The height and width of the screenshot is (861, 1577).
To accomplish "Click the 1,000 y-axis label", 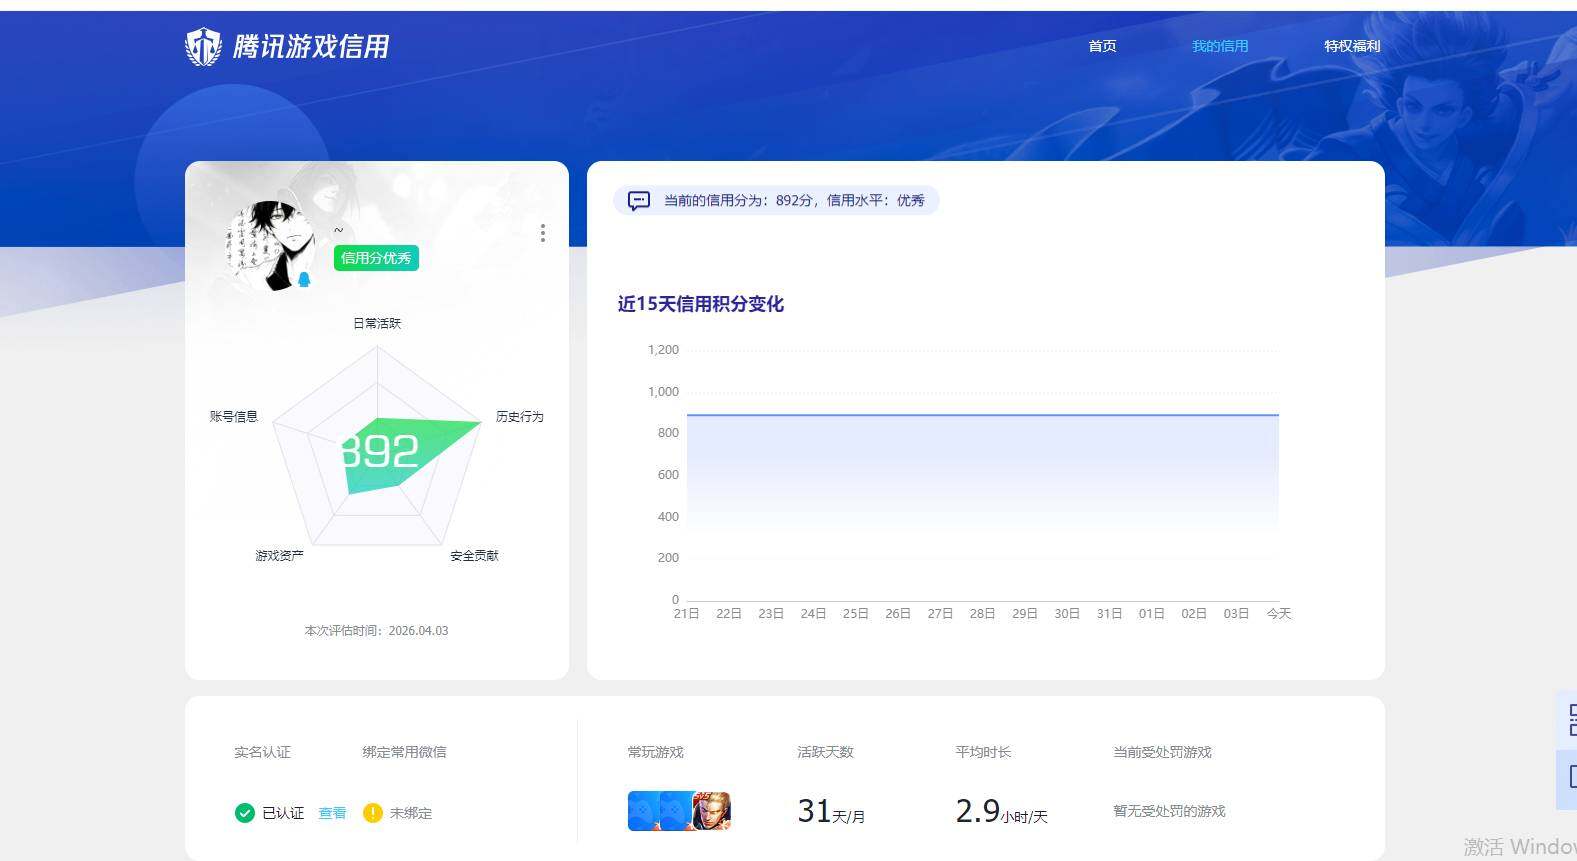I will click(x=663, y=392).
